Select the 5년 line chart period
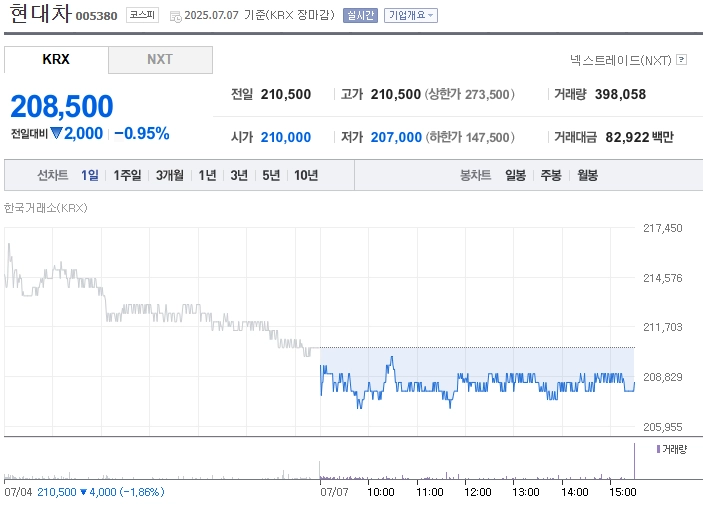Viewport: 703px width, 505px height. [271, 175]
